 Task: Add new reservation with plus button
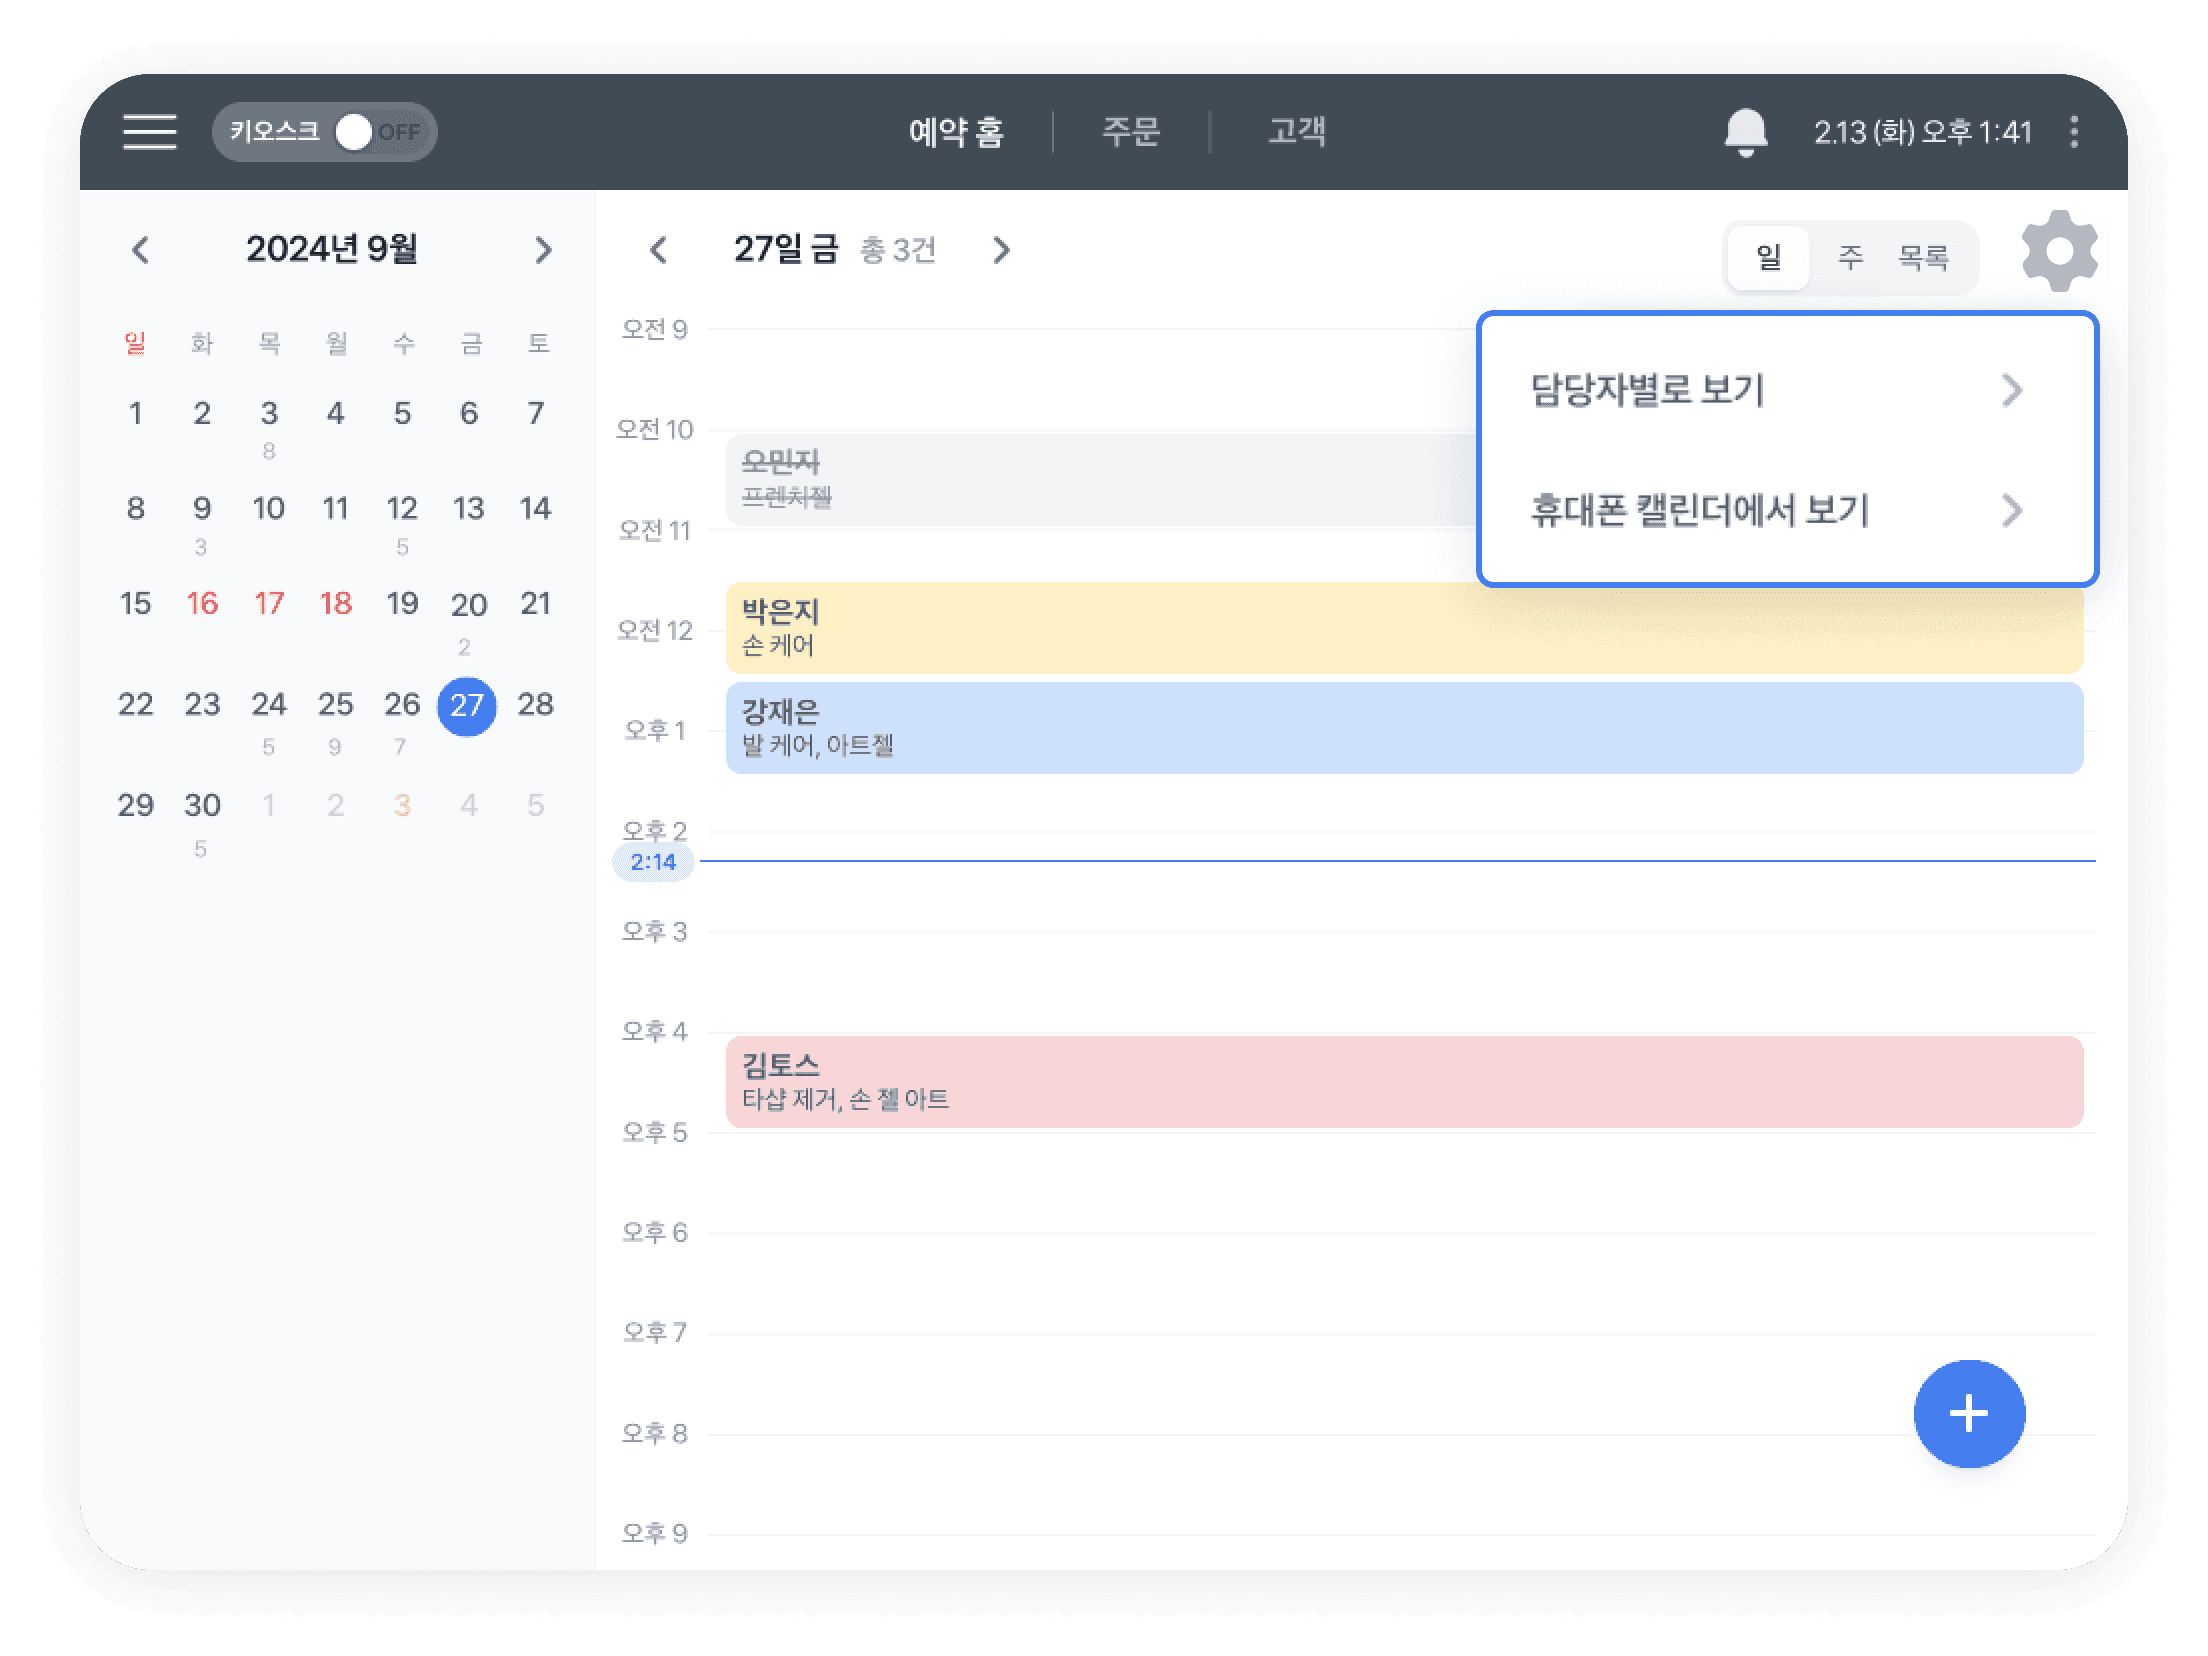point(1968,1413)
